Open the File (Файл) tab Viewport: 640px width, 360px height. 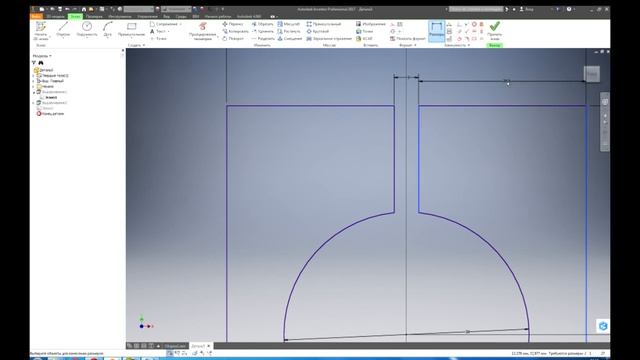point(36,16)
